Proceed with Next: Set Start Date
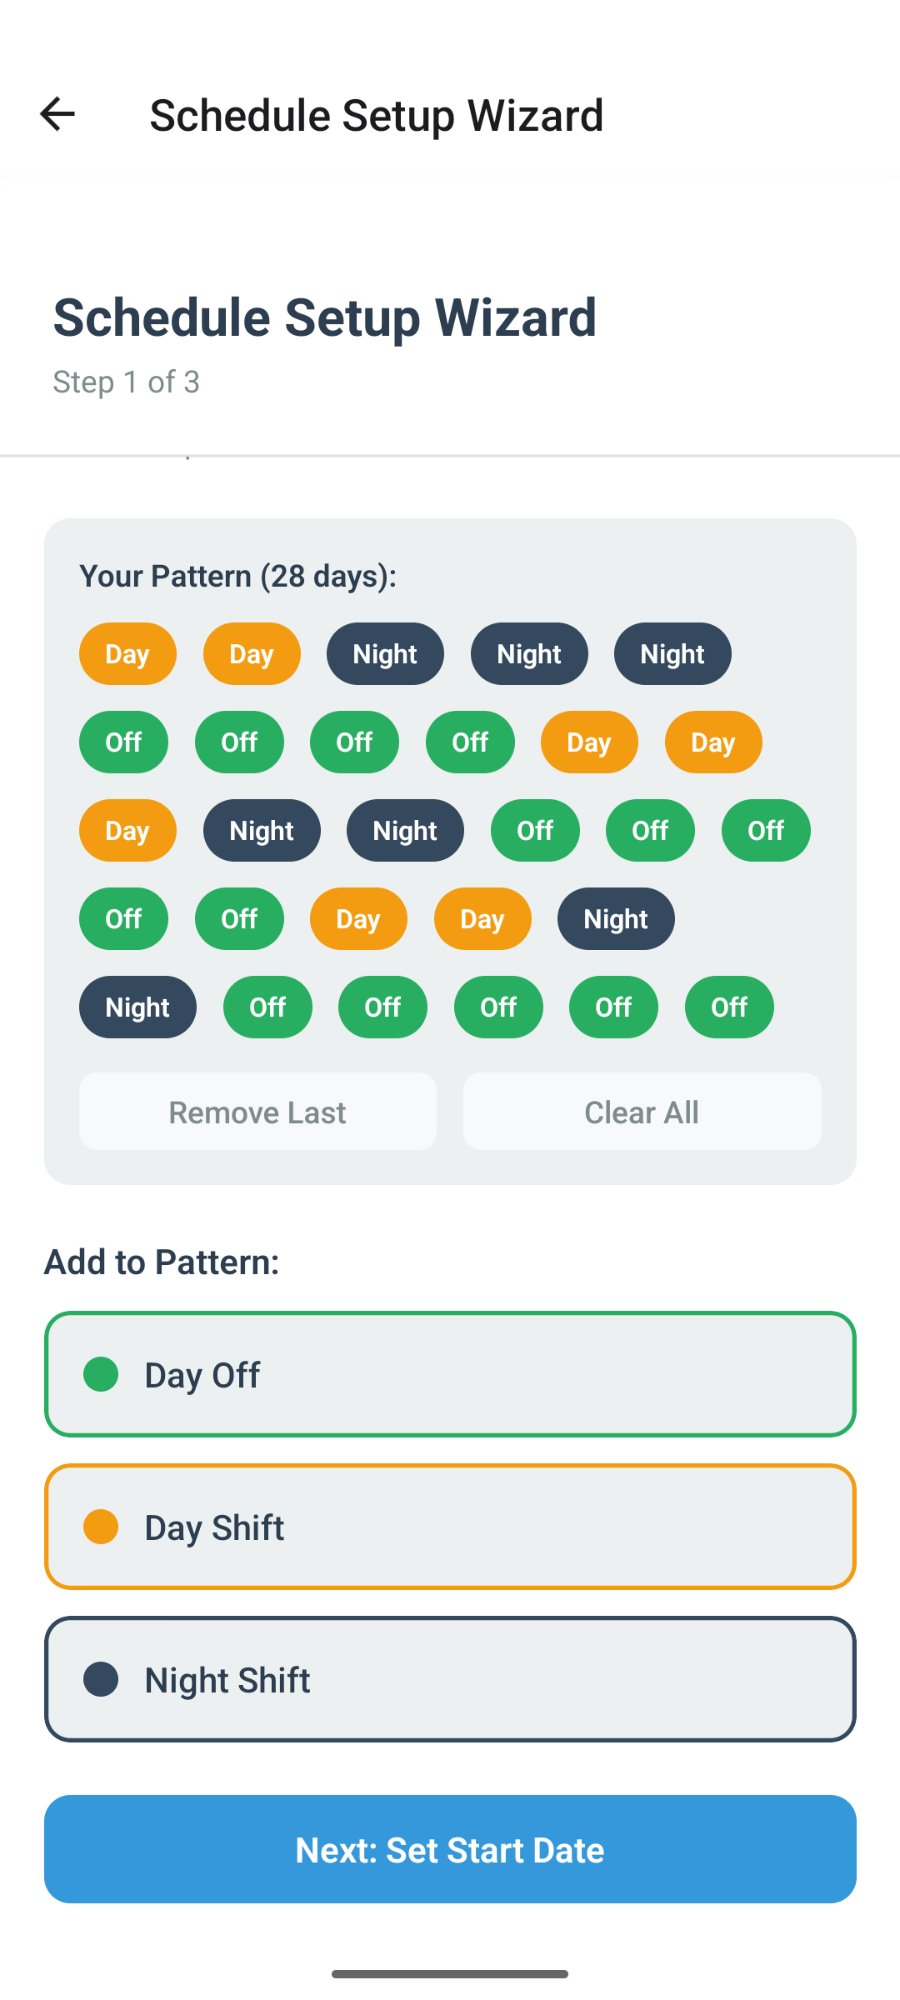This screenshot has height=2000, width=900. 450,1849
